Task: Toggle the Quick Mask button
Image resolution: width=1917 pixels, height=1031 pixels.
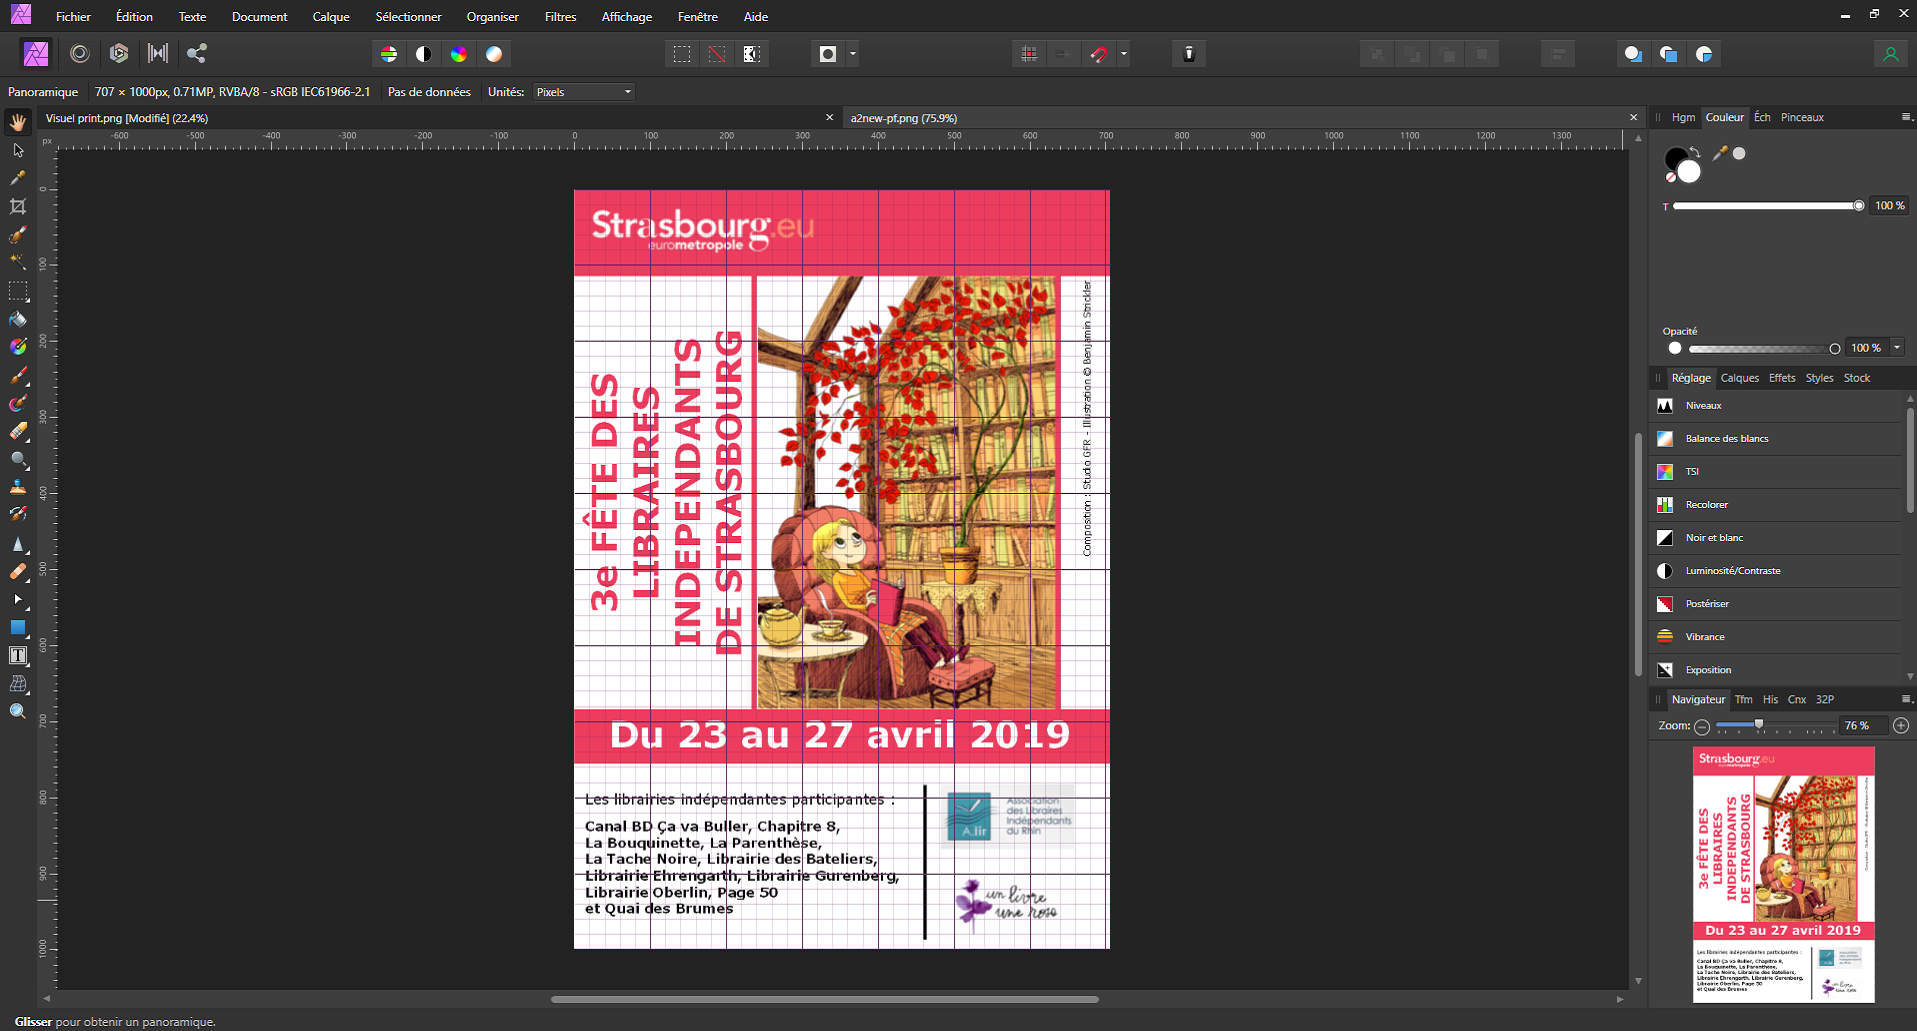Action: [x=828, y=54]
